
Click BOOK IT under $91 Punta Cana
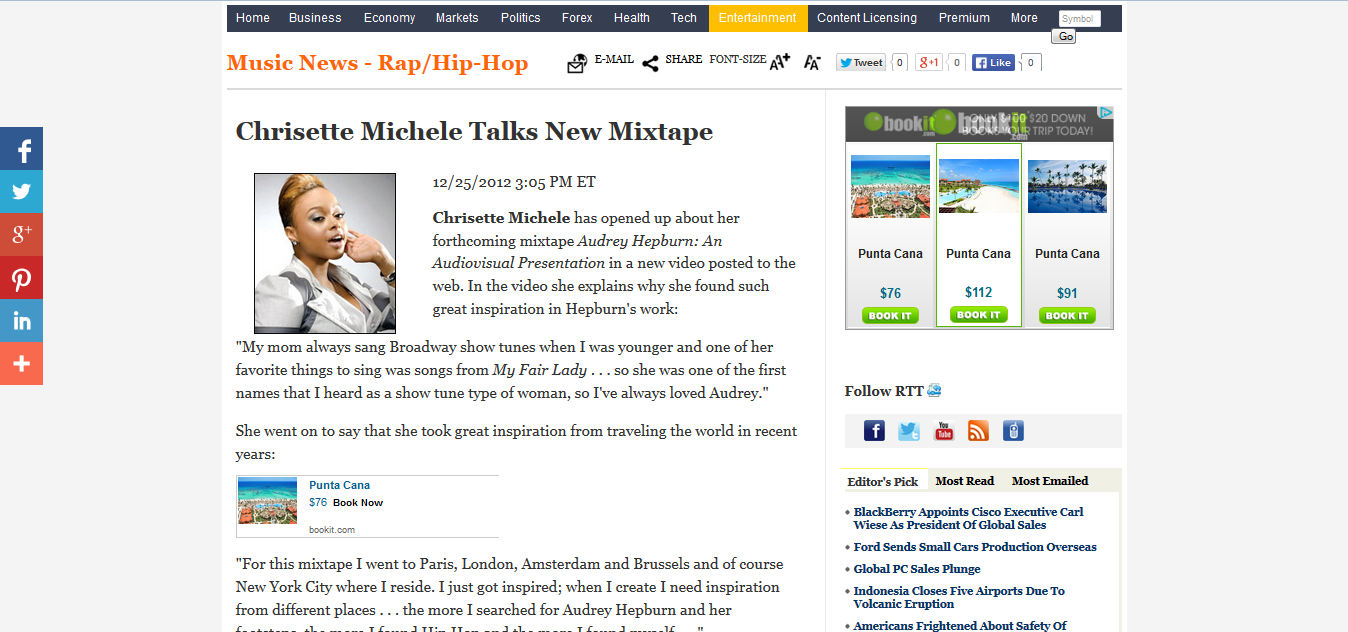[1067, 316]
